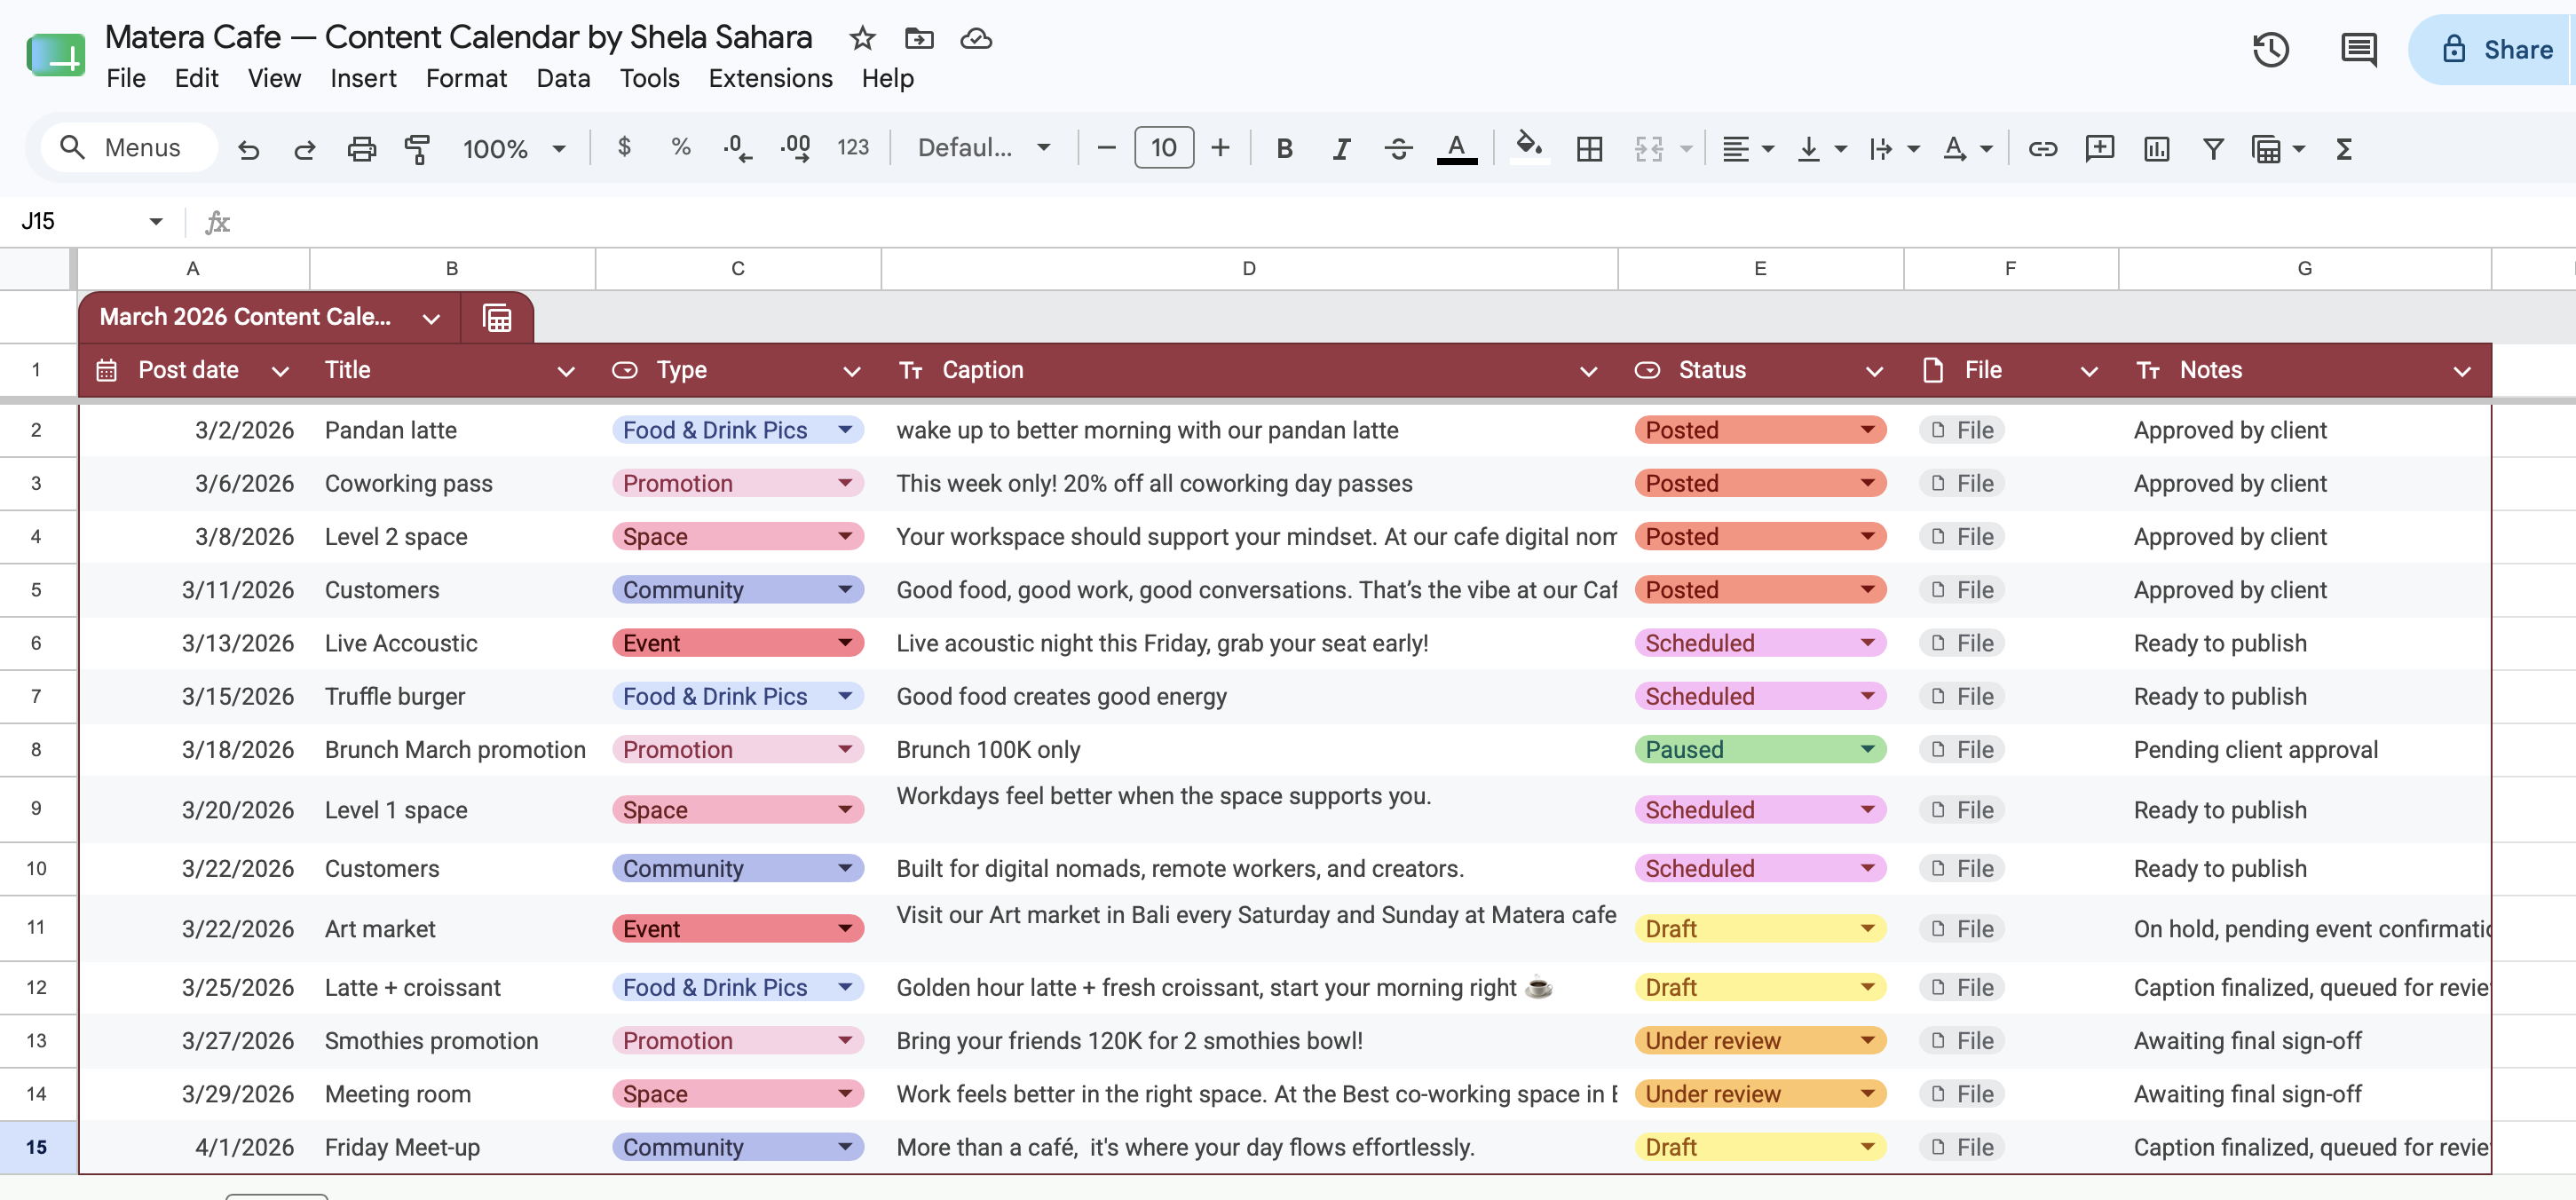This screenshot has height=1200, width=2576.
Task: Click the Redo arrow icon
Action: coord(305,149)
